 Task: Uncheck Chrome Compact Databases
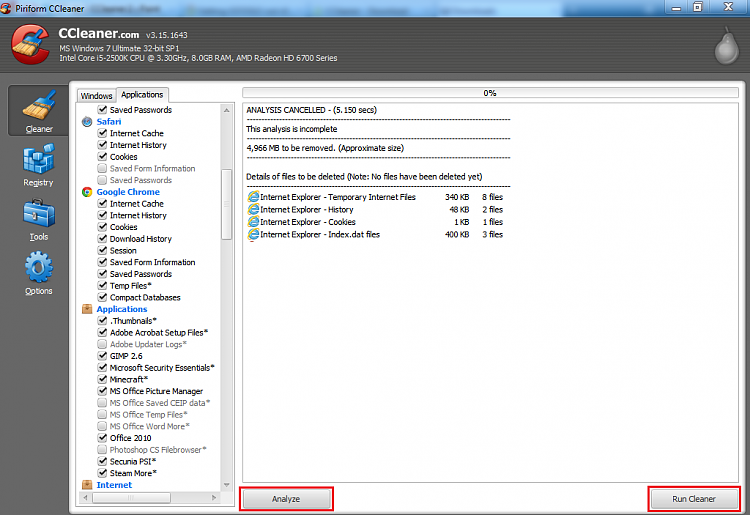point(102,297)
